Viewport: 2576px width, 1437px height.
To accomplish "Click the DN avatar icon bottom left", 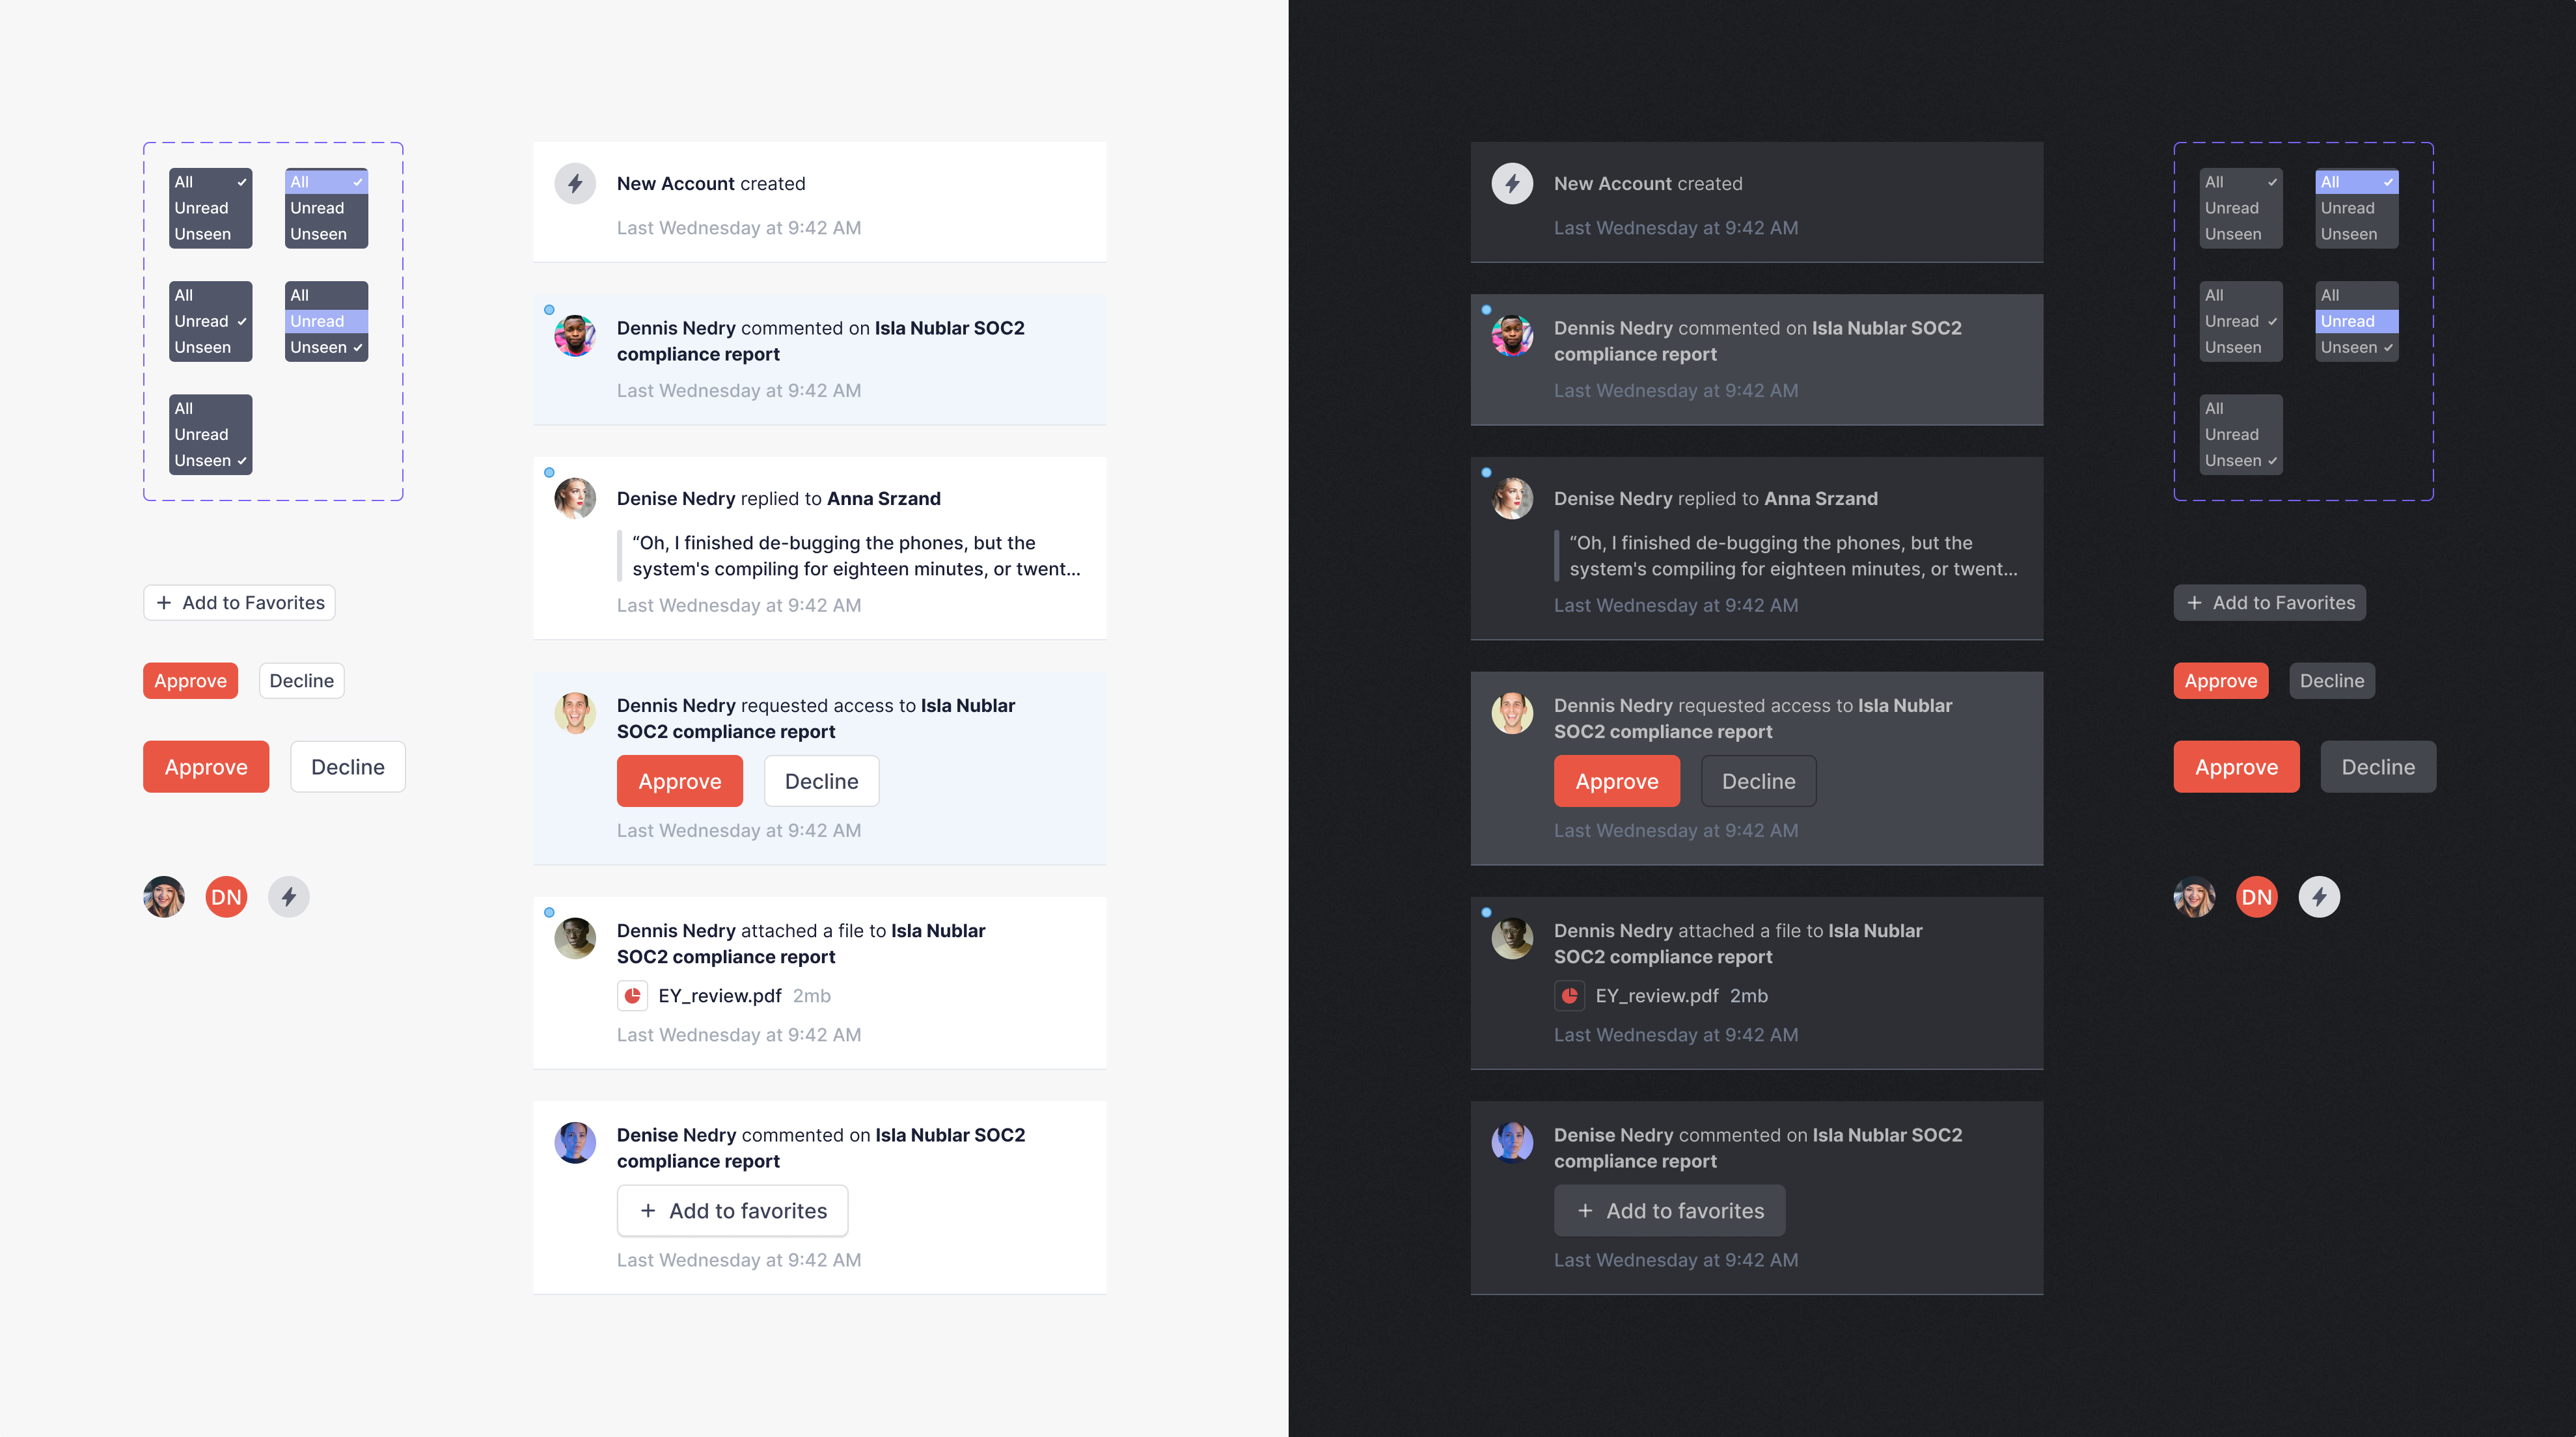I will (x=226, y=896).
